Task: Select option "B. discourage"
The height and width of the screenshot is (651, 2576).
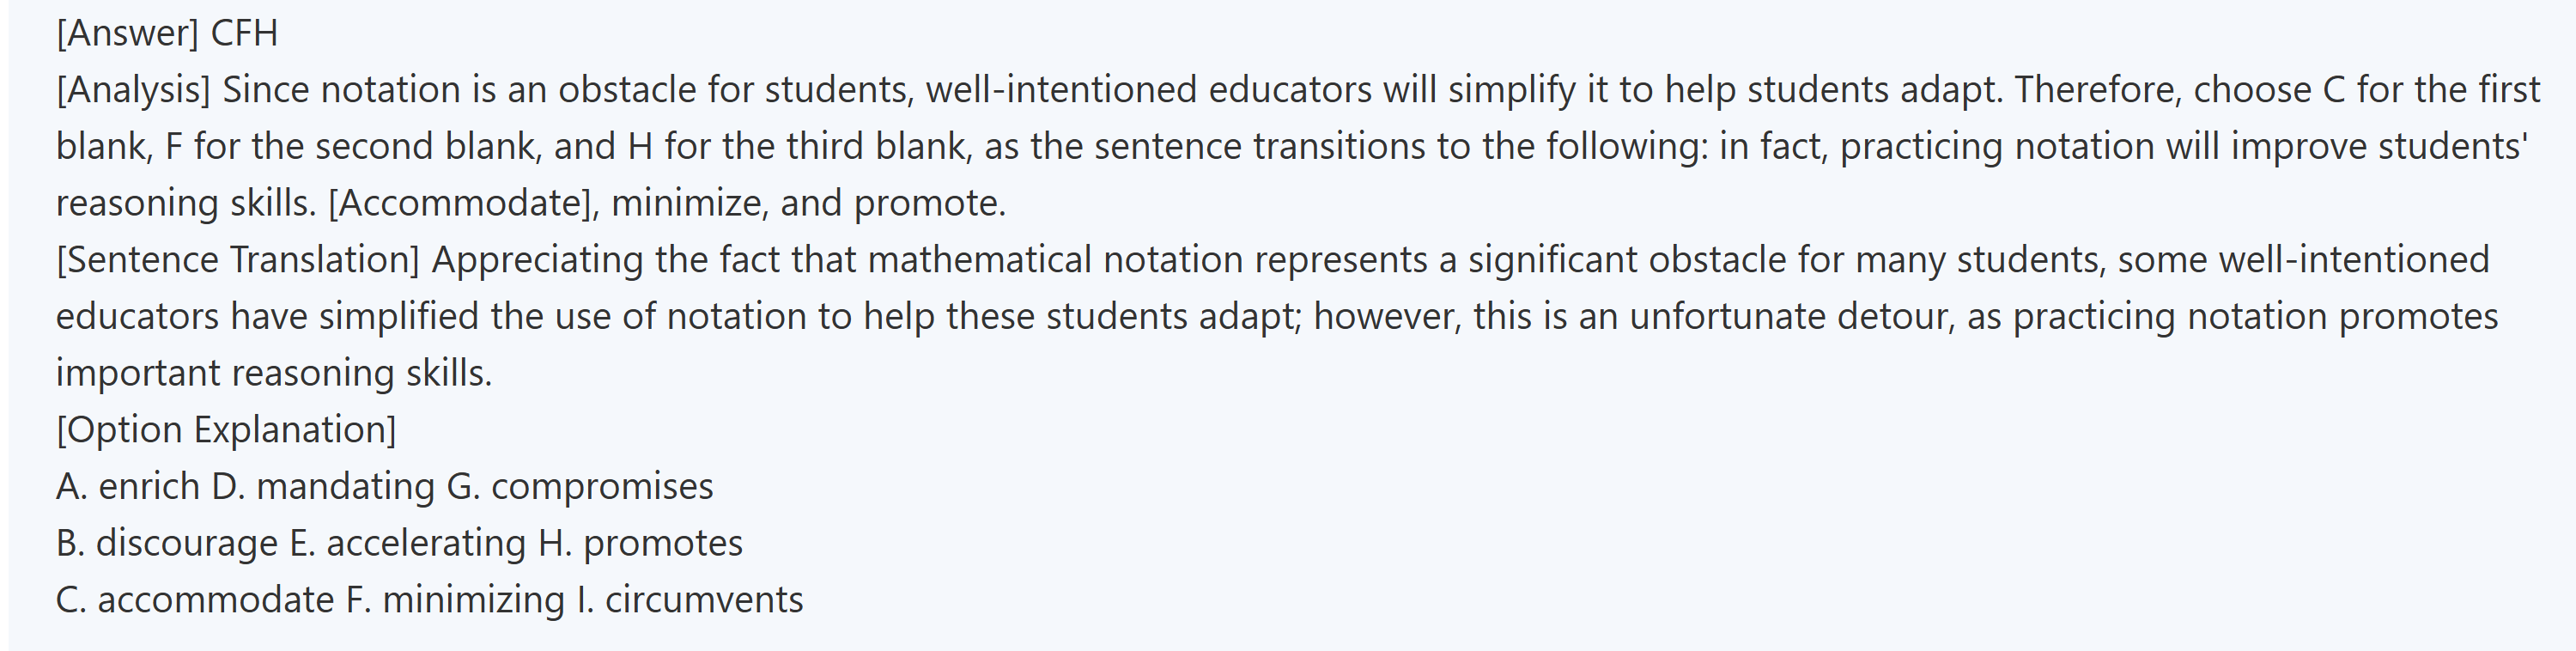Action: coord(166,543)
